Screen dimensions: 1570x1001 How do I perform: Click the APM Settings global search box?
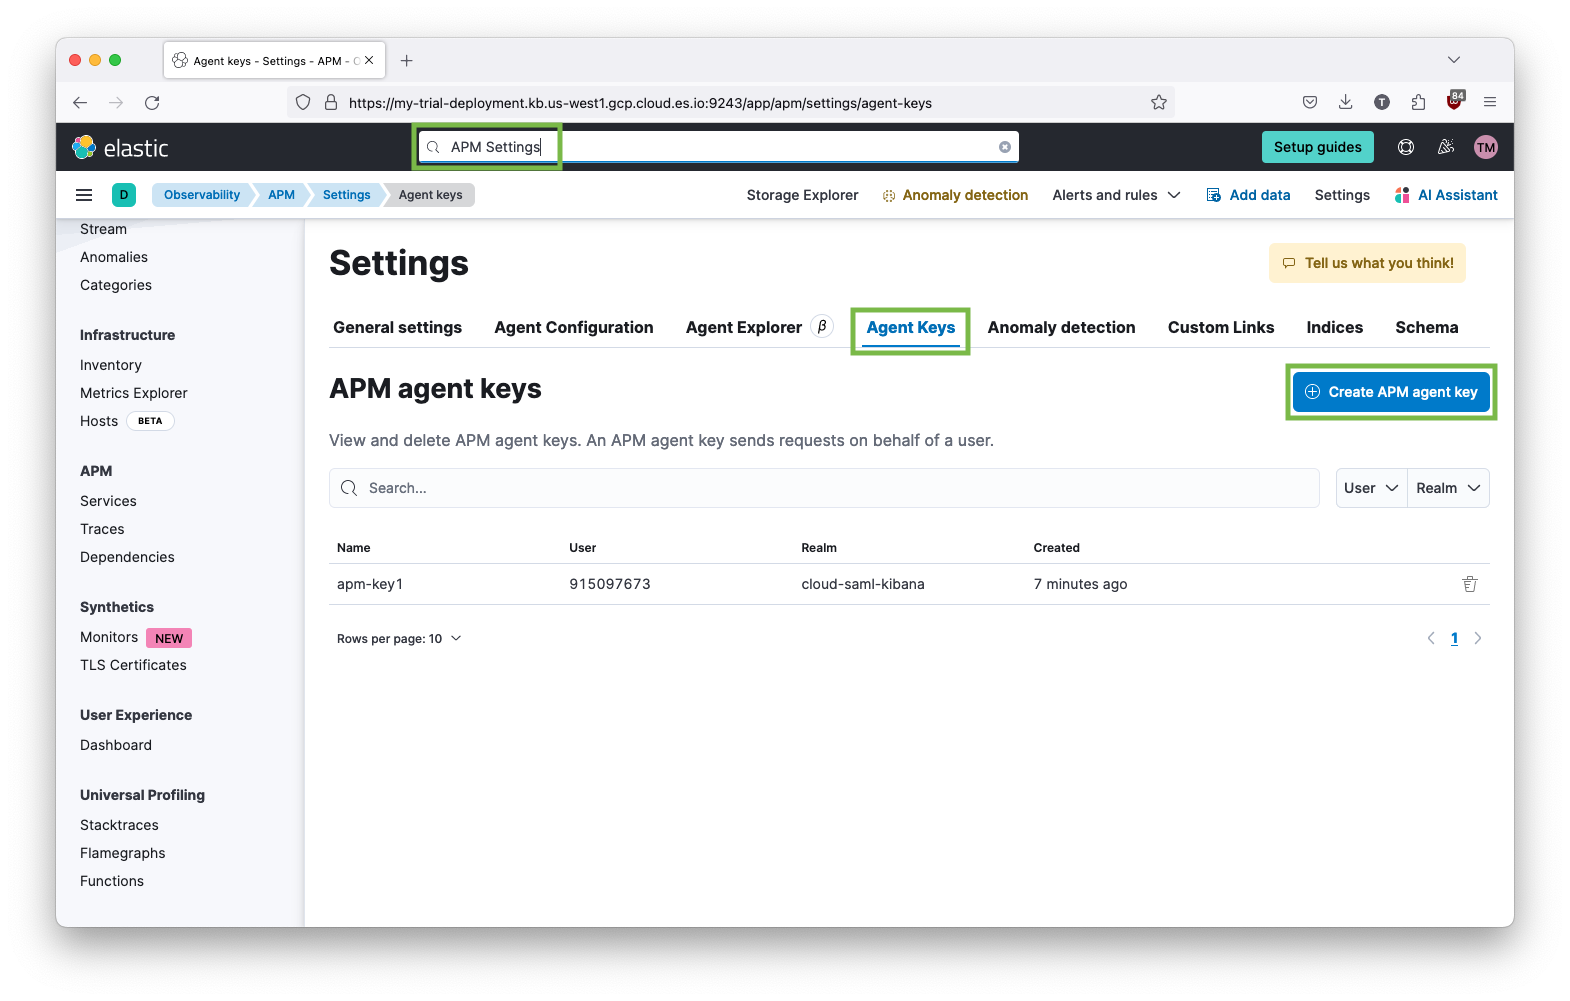717,147
